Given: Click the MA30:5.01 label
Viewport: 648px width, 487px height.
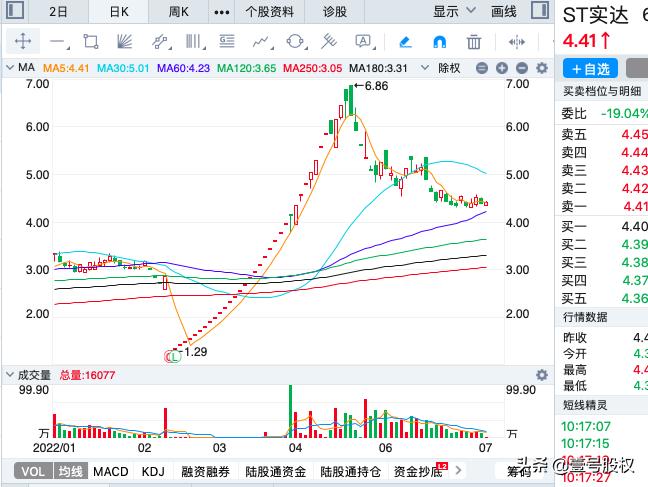Looking at the screenshot, I should coord(123,68).
